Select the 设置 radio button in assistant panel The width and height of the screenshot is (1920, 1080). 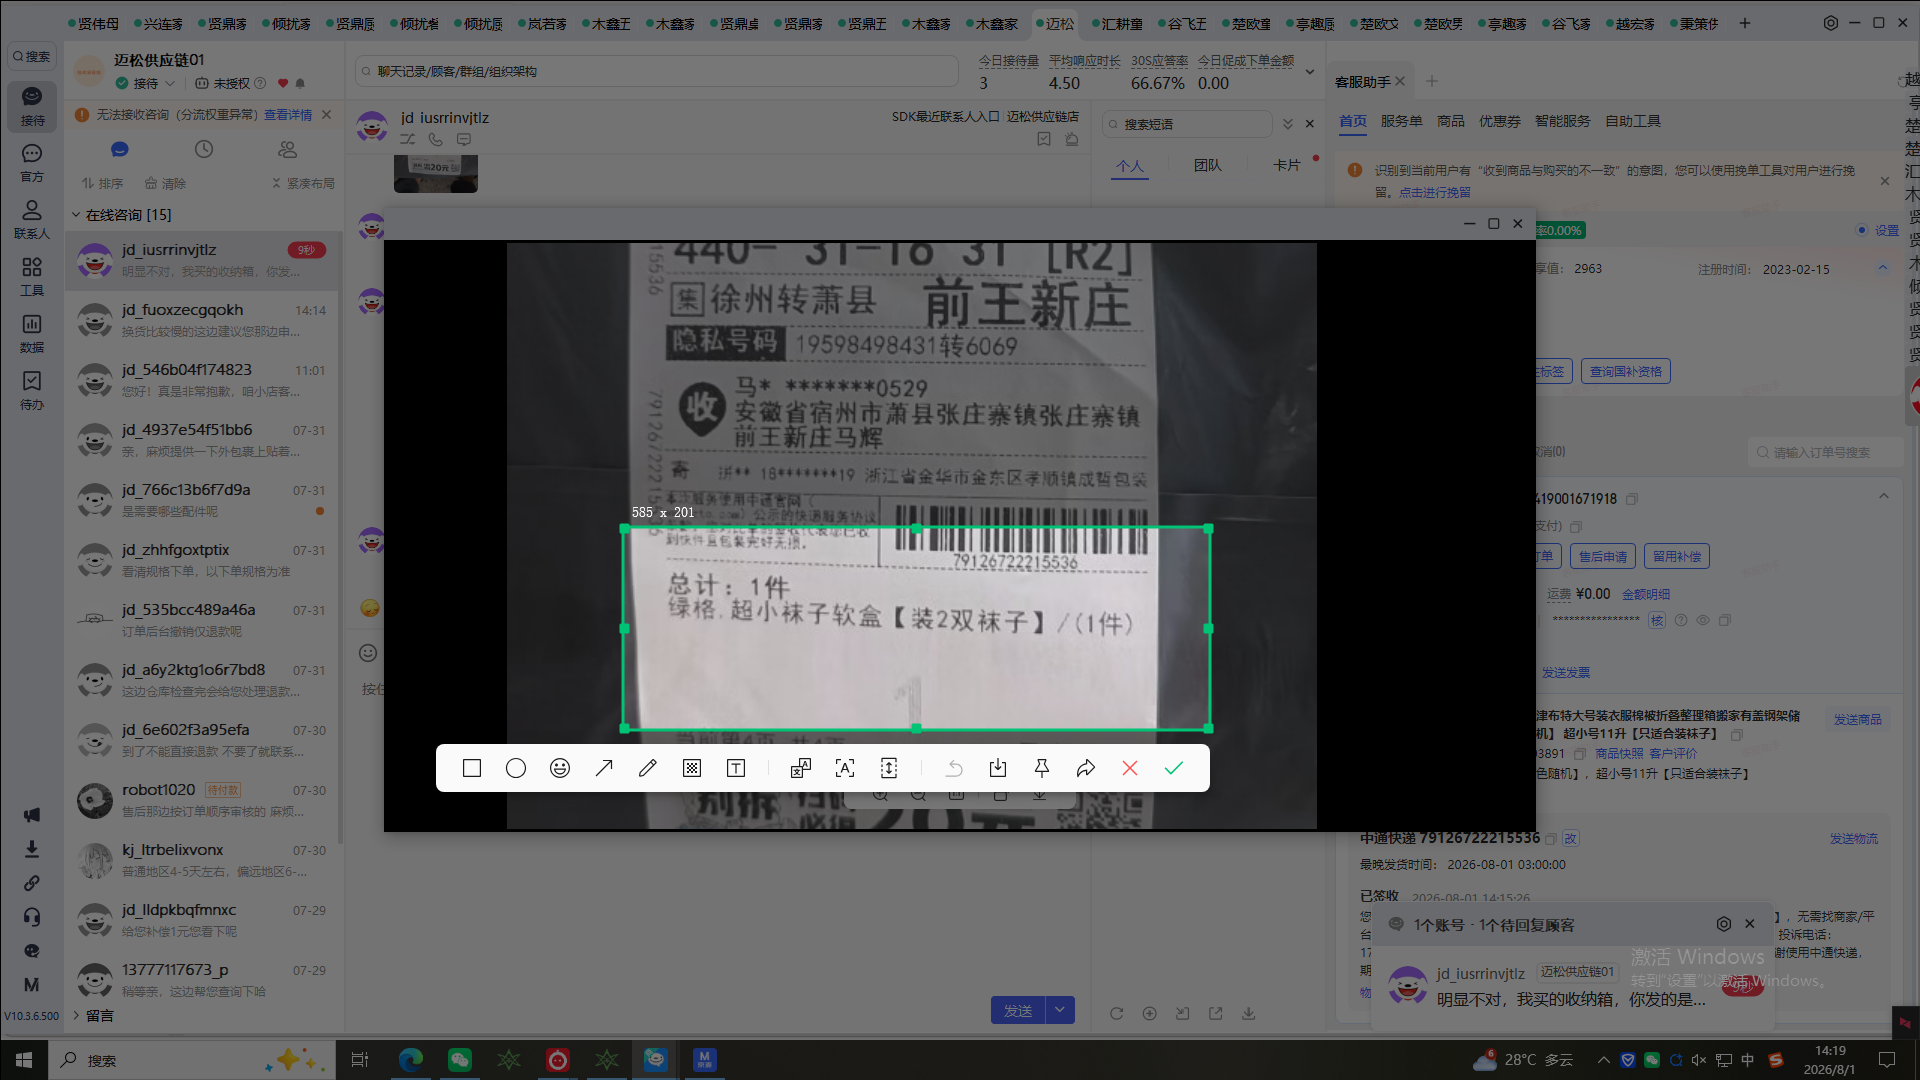[1862, 230]
